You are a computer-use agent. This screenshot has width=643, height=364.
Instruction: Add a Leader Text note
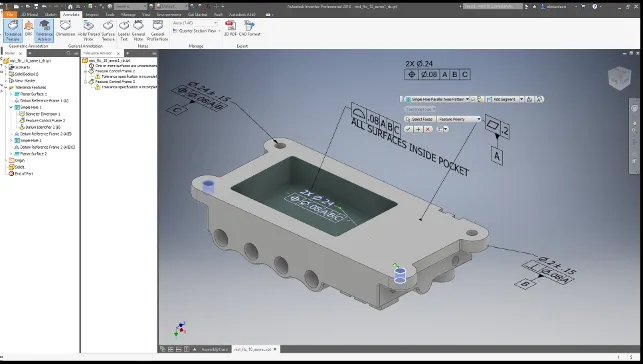124,31
